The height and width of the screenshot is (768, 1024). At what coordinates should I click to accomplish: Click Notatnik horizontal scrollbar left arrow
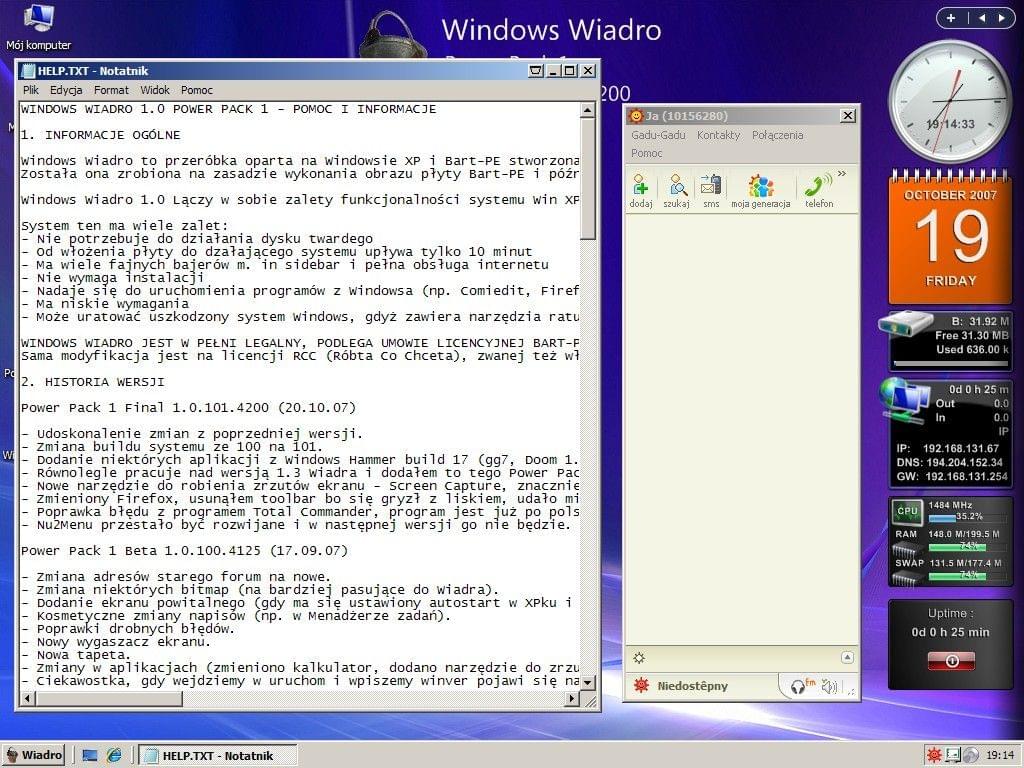[x=27, y=699]
